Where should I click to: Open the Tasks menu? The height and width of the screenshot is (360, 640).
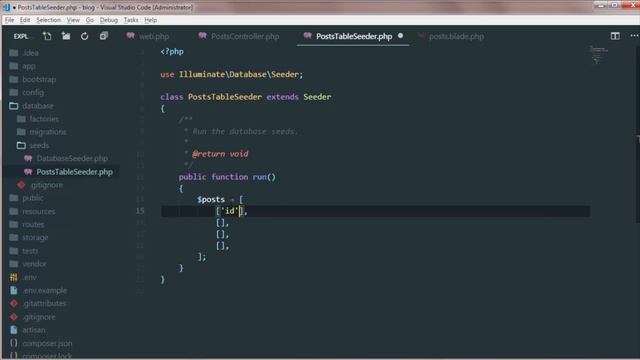point(131,20)
